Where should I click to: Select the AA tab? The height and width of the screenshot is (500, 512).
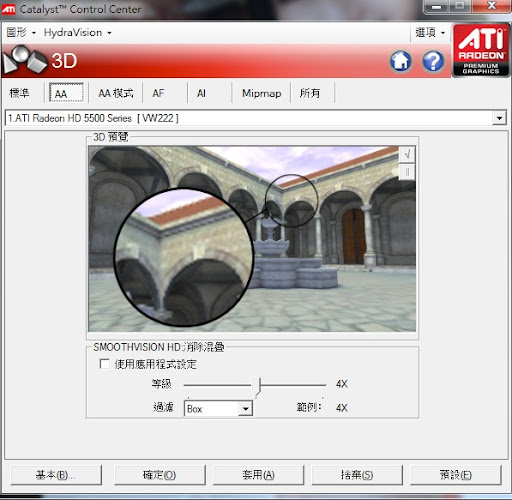(x=66, y=92)
